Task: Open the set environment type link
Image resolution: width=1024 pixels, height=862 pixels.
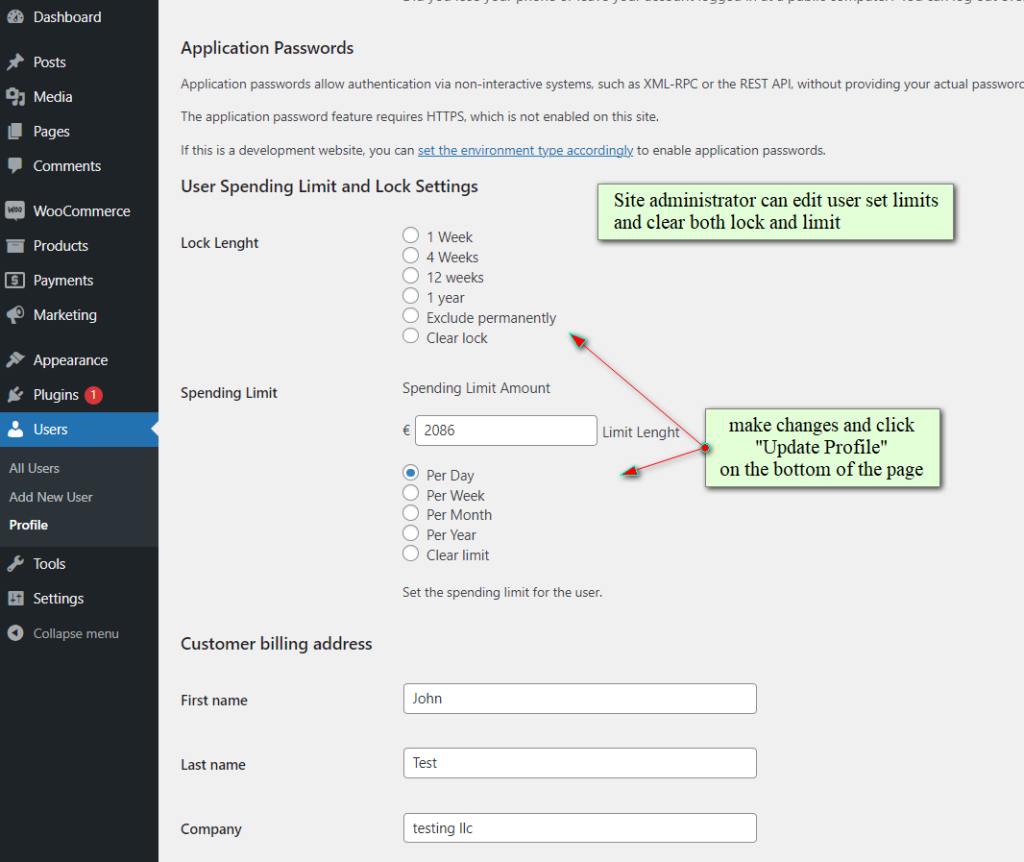Action: [525, 150]
